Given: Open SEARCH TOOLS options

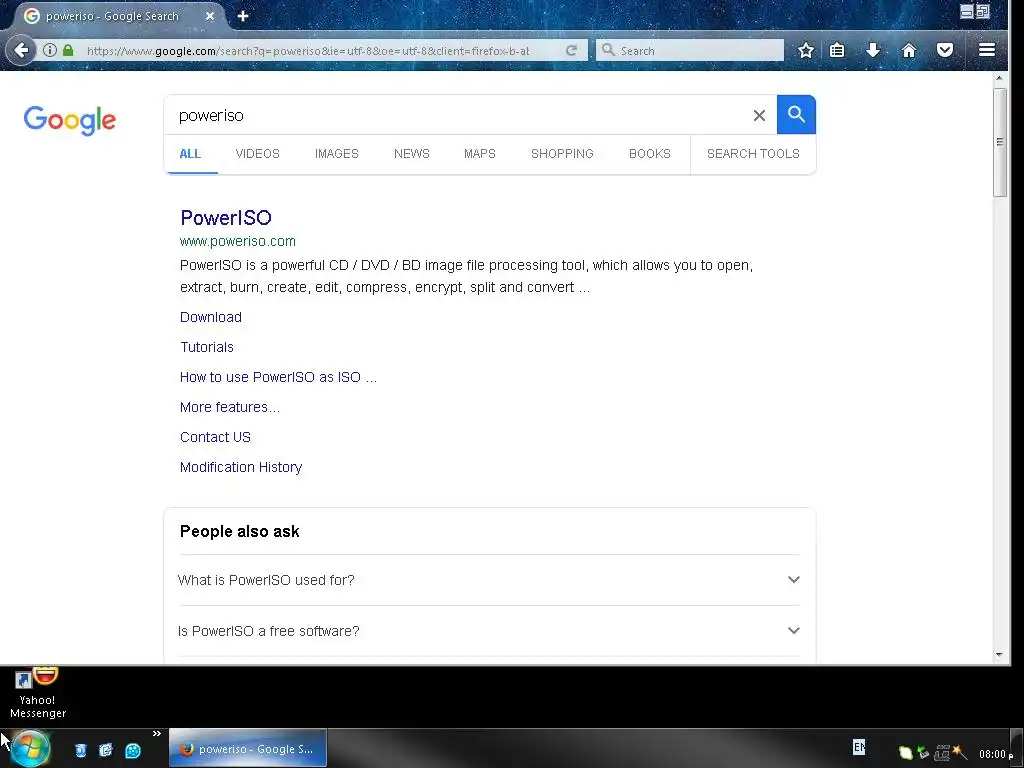Looking at the screenshot, I should click(x=753, y=154).
